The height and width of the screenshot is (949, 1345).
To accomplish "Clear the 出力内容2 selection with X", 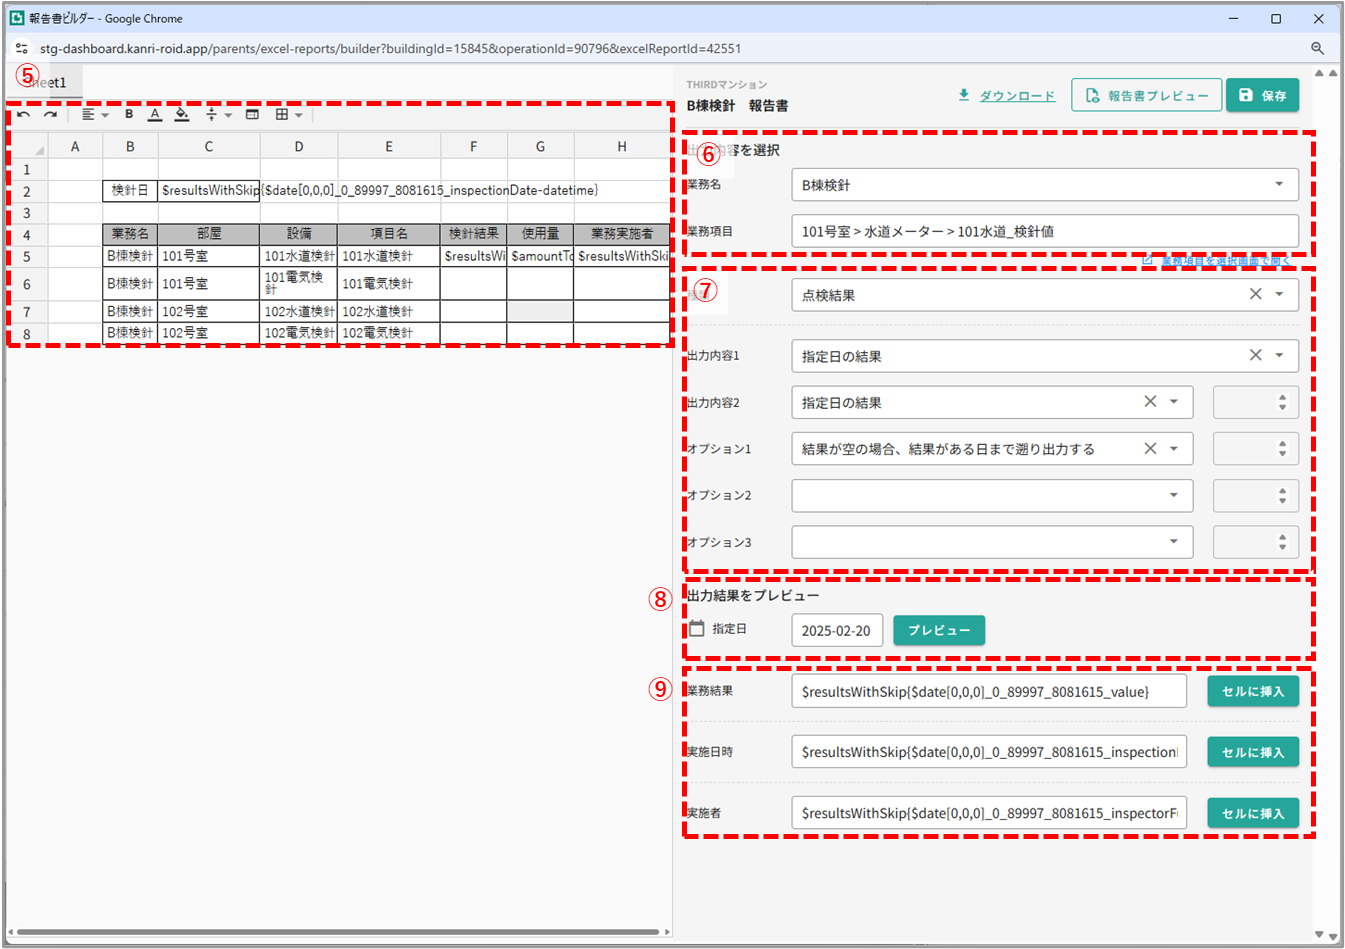I will click(x=1150, y=401).
